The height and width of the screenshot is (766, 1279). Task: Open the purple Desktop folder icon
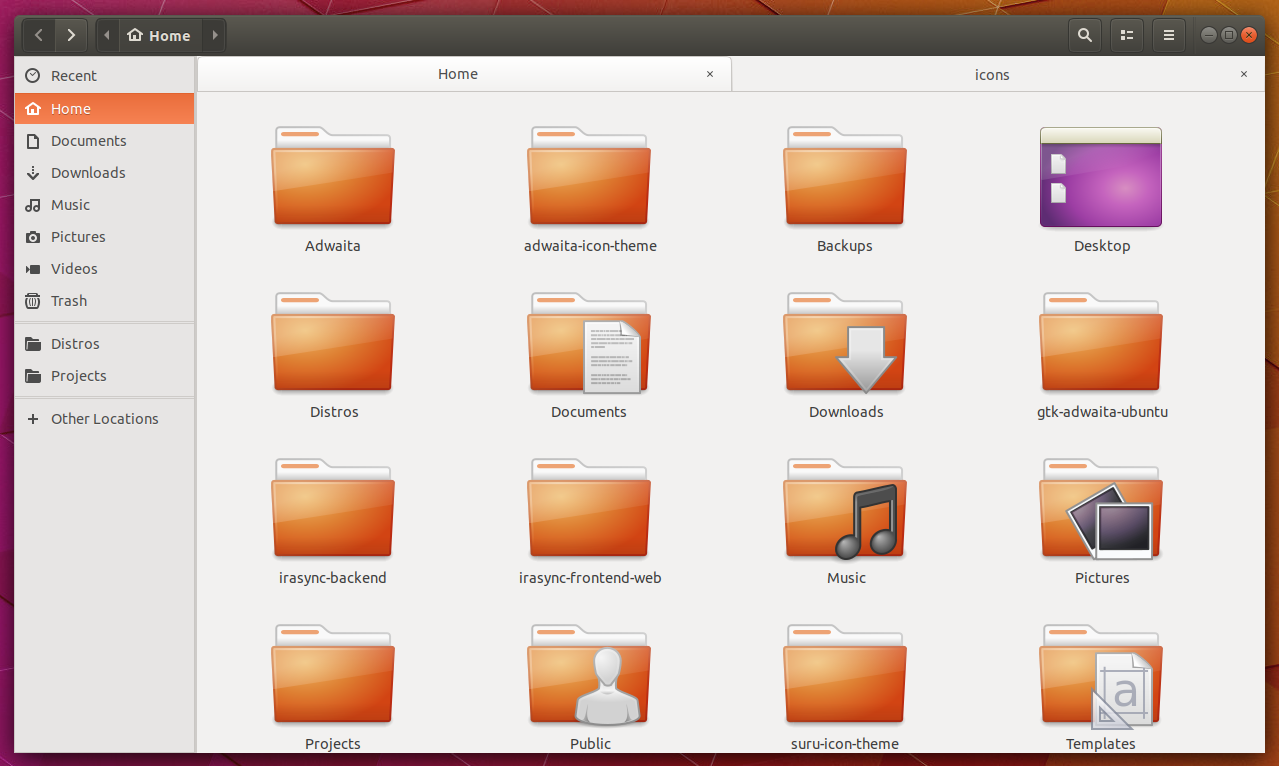(1100, 177)
